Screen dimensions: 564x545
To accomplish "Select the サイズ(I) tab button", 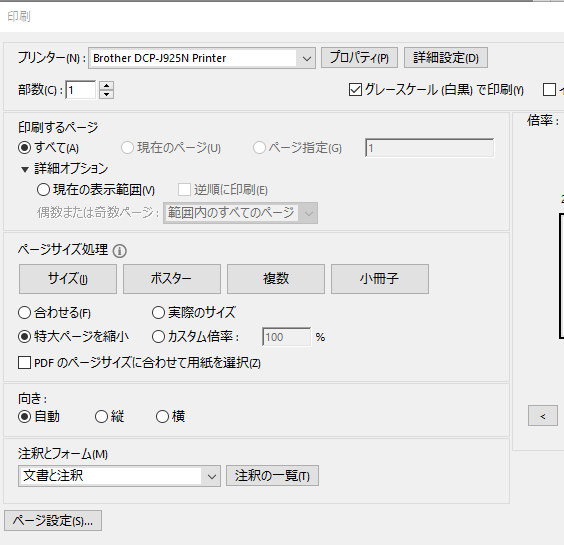I will tap(68, 279).
